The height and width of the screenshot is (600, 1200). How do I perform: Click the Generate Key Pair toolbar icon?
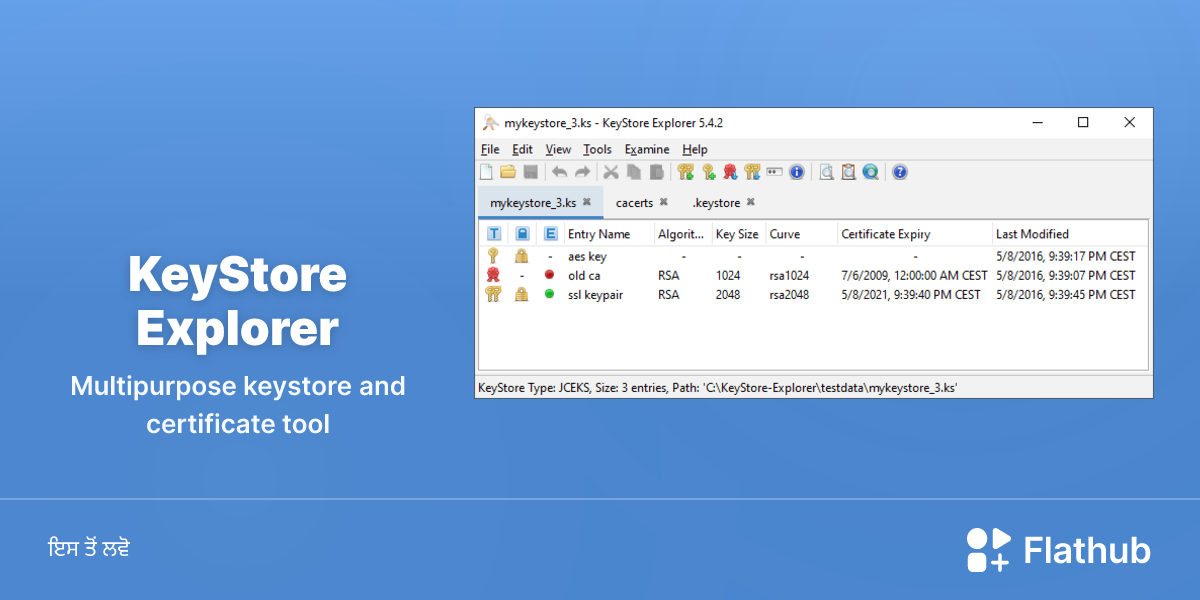coord(685,172)
